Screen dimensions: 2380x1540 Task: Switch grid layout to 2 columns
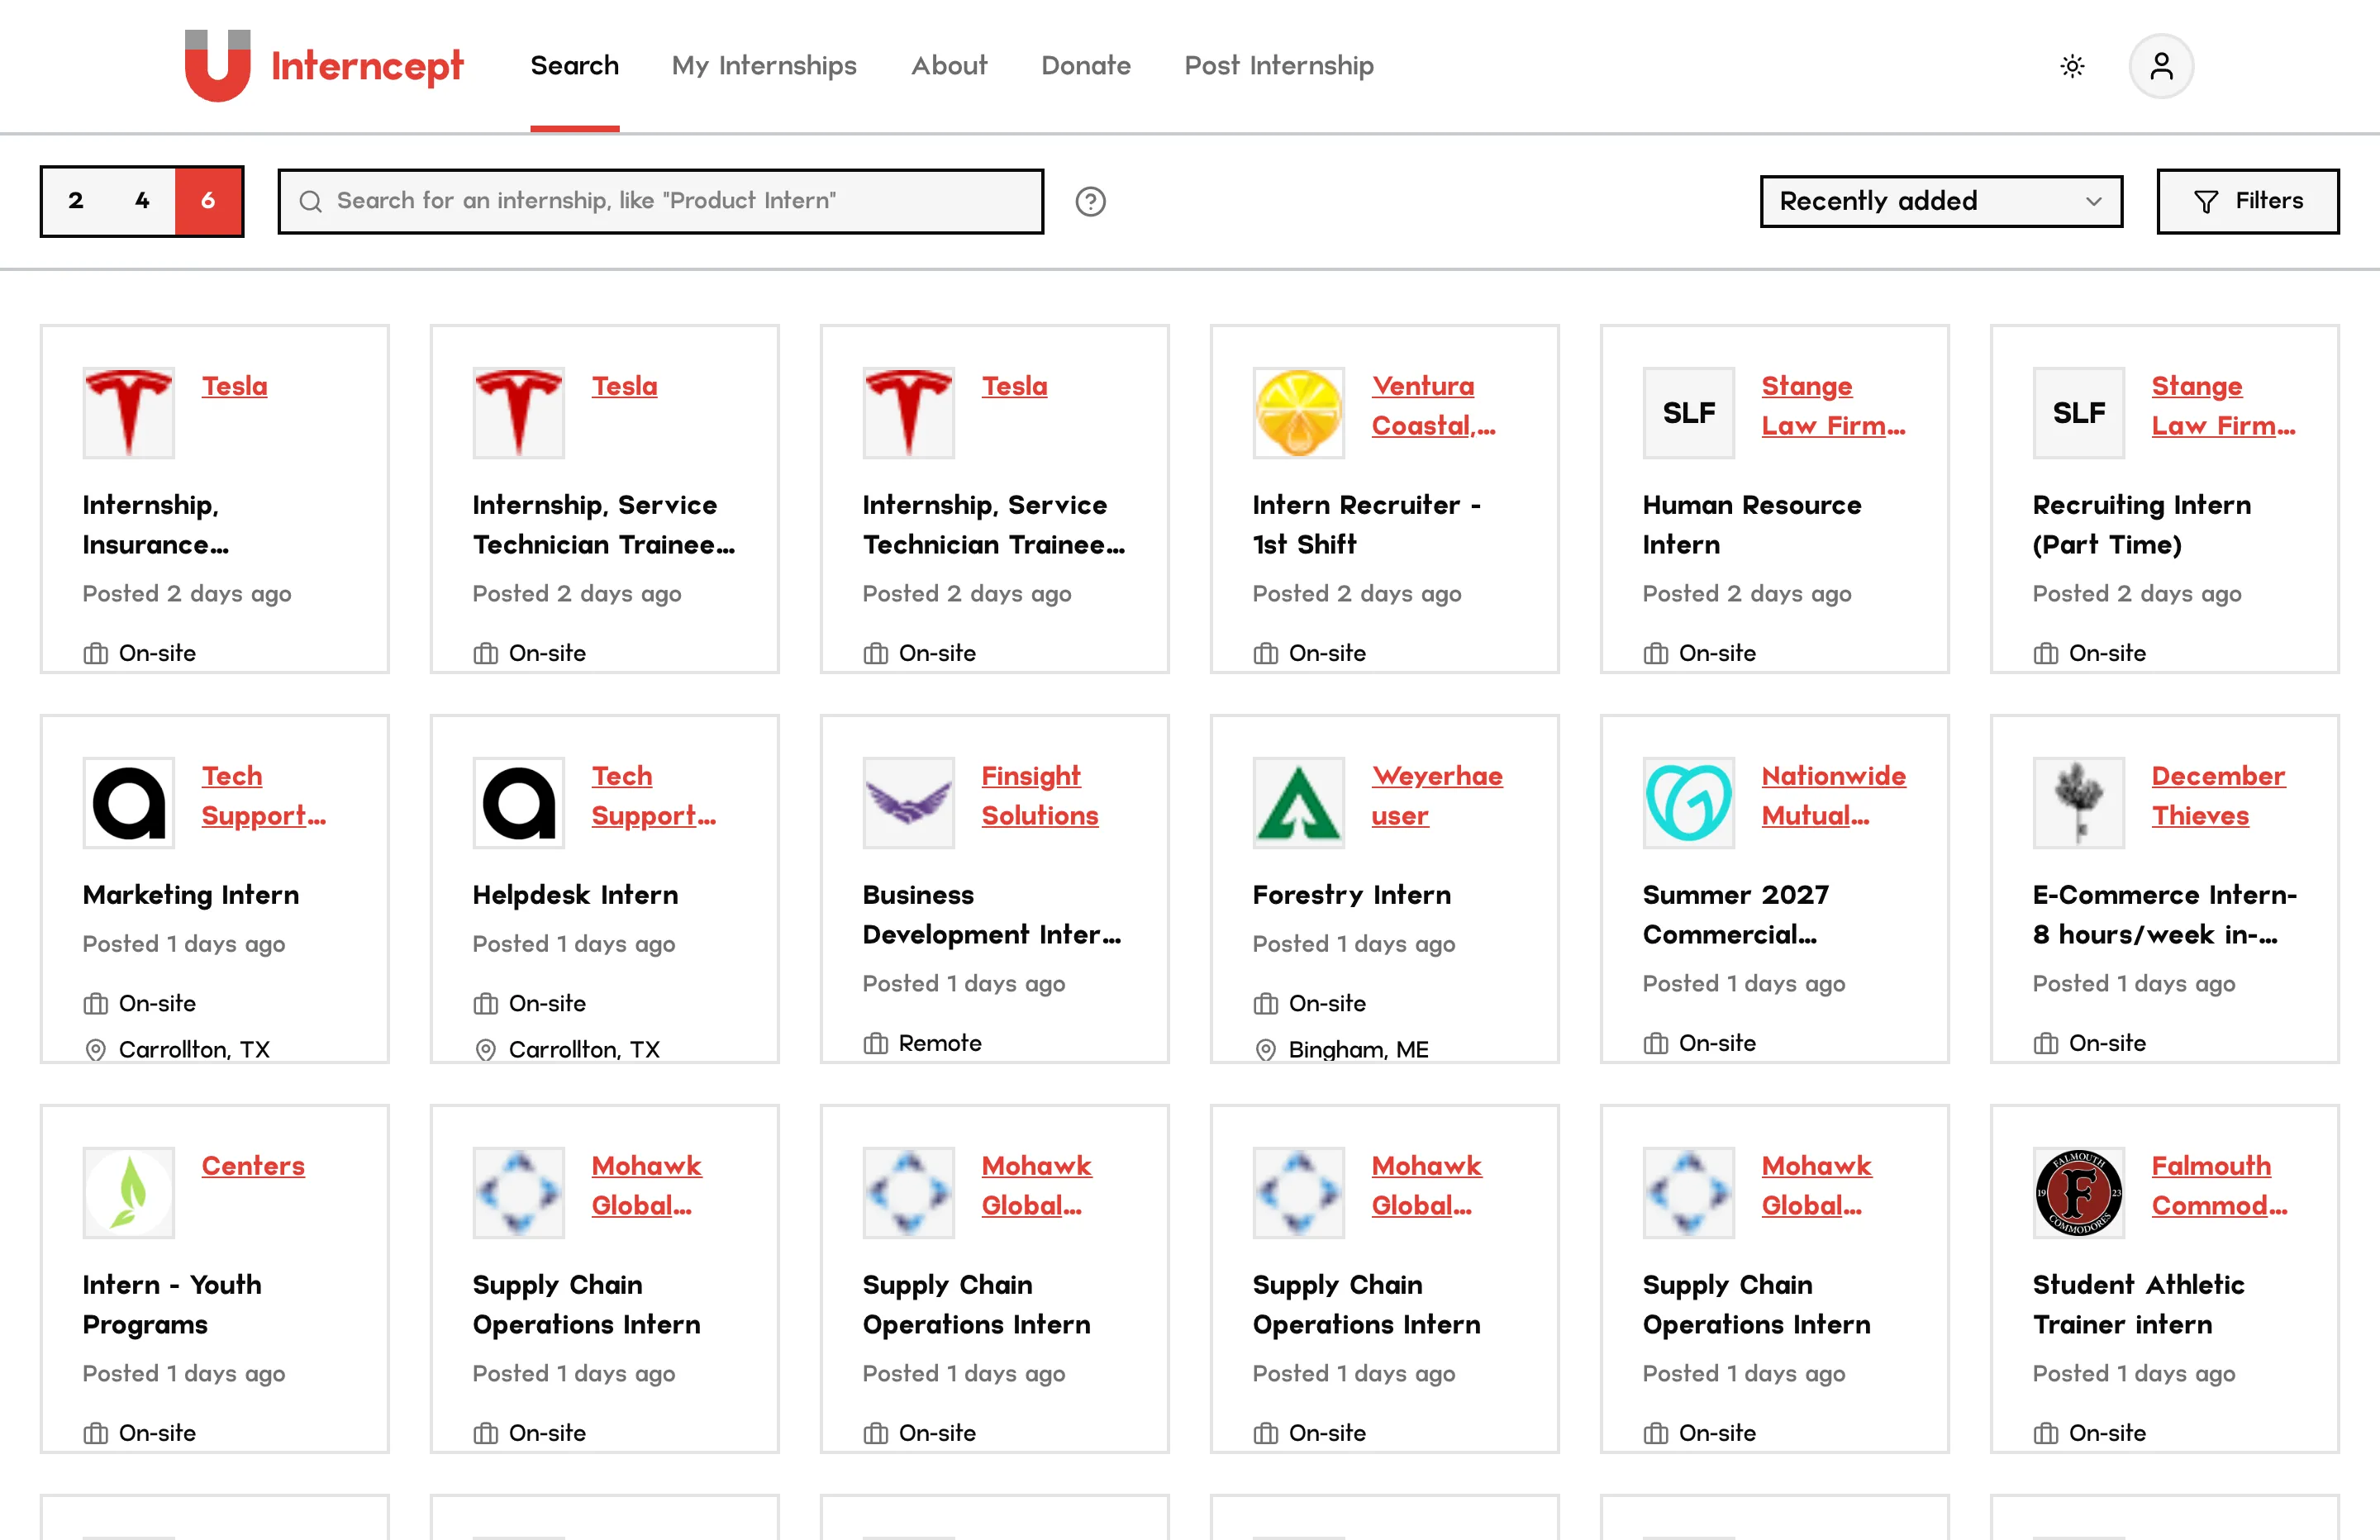(x=76, y=201)
